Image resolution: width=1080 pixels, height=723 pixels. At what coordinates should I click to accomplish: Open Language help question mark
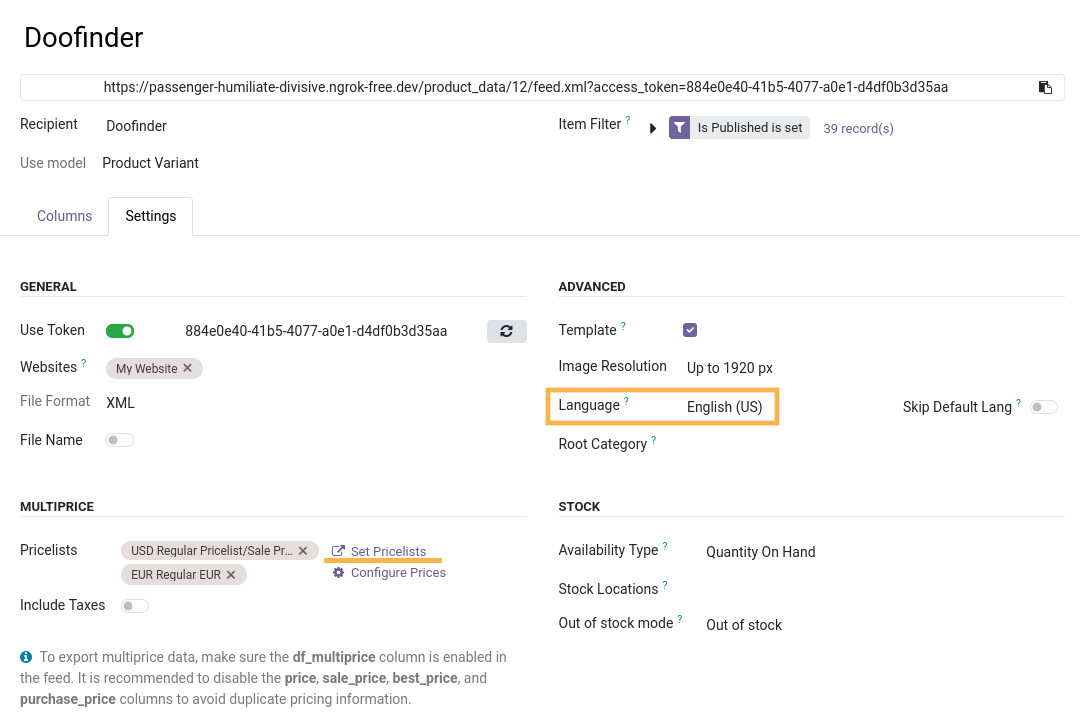[x=626, y=400]
